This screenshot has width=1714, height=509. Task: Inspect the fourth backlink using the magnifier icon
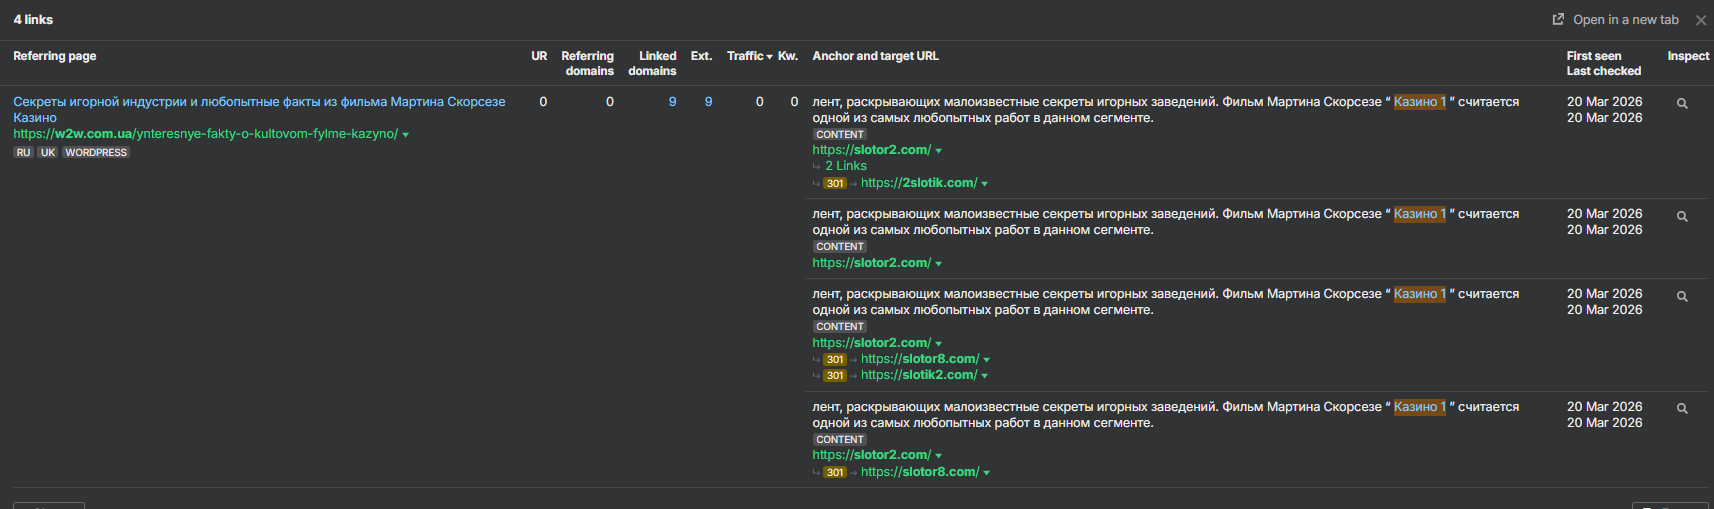click(1682, 409)
